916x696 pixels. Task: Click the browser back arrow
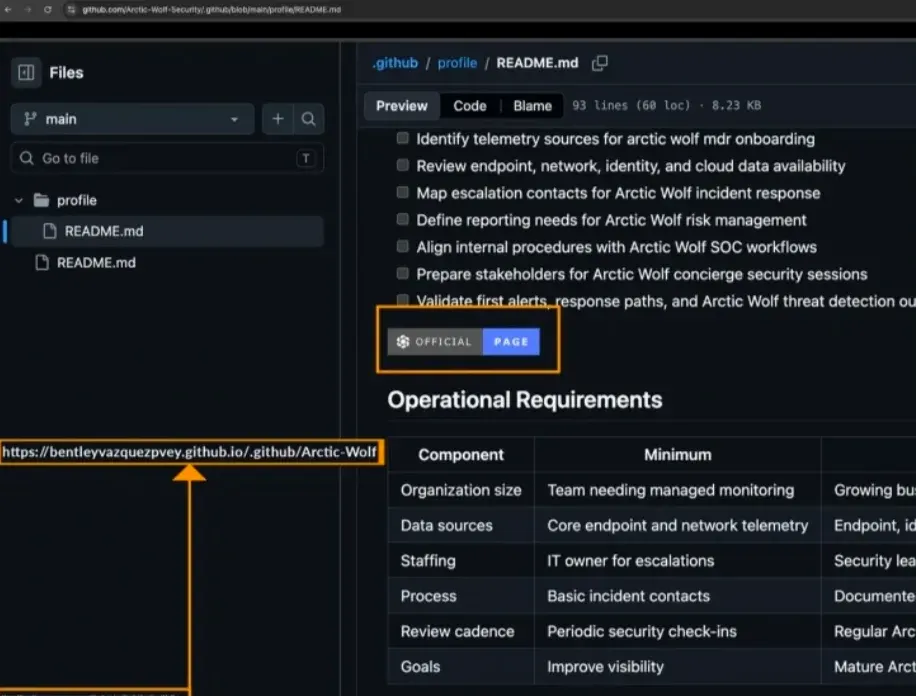[x=8, y=9]
